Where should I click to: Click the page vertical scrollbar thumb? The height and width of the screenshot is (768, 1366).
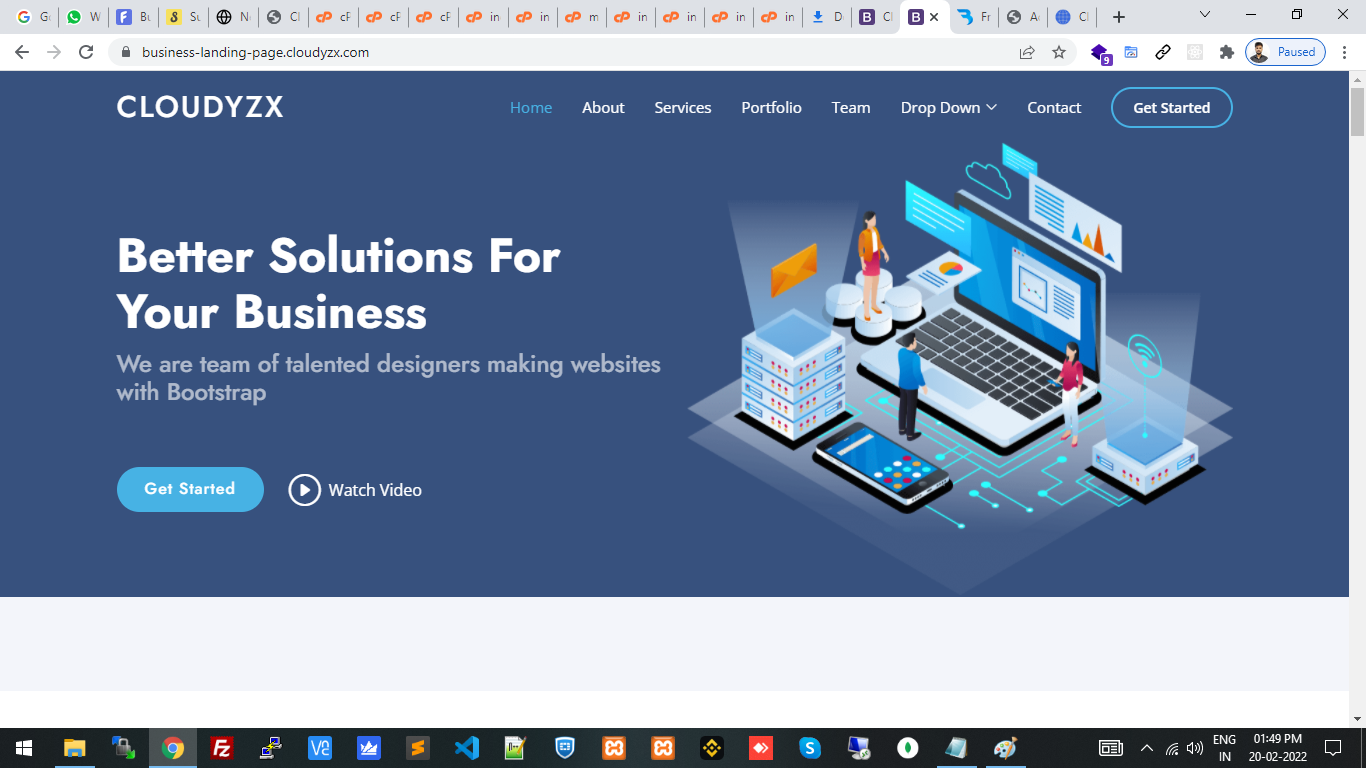point(1357,111)
